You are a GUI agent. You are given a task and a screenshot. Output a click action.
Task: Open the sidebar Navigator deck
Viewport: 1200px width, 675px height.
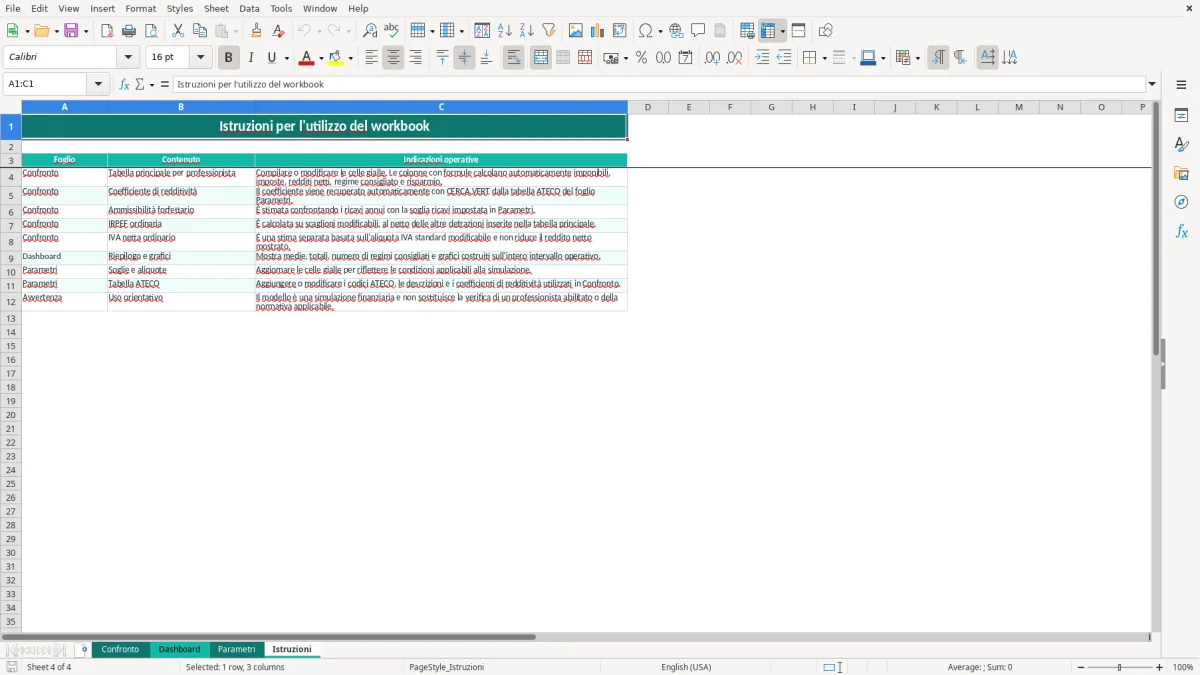coord(1181,203)
